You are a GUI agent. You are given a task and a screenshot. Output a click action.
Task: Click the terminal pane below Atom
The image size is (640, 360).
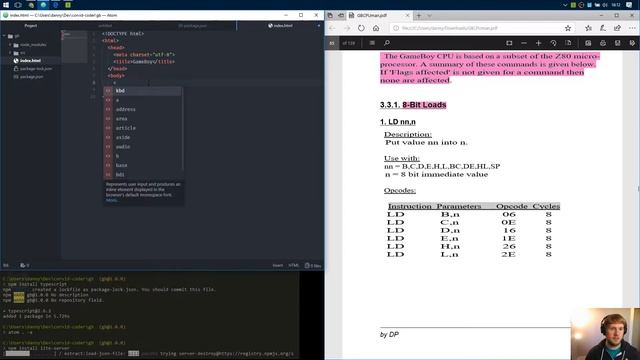point(149,316)
